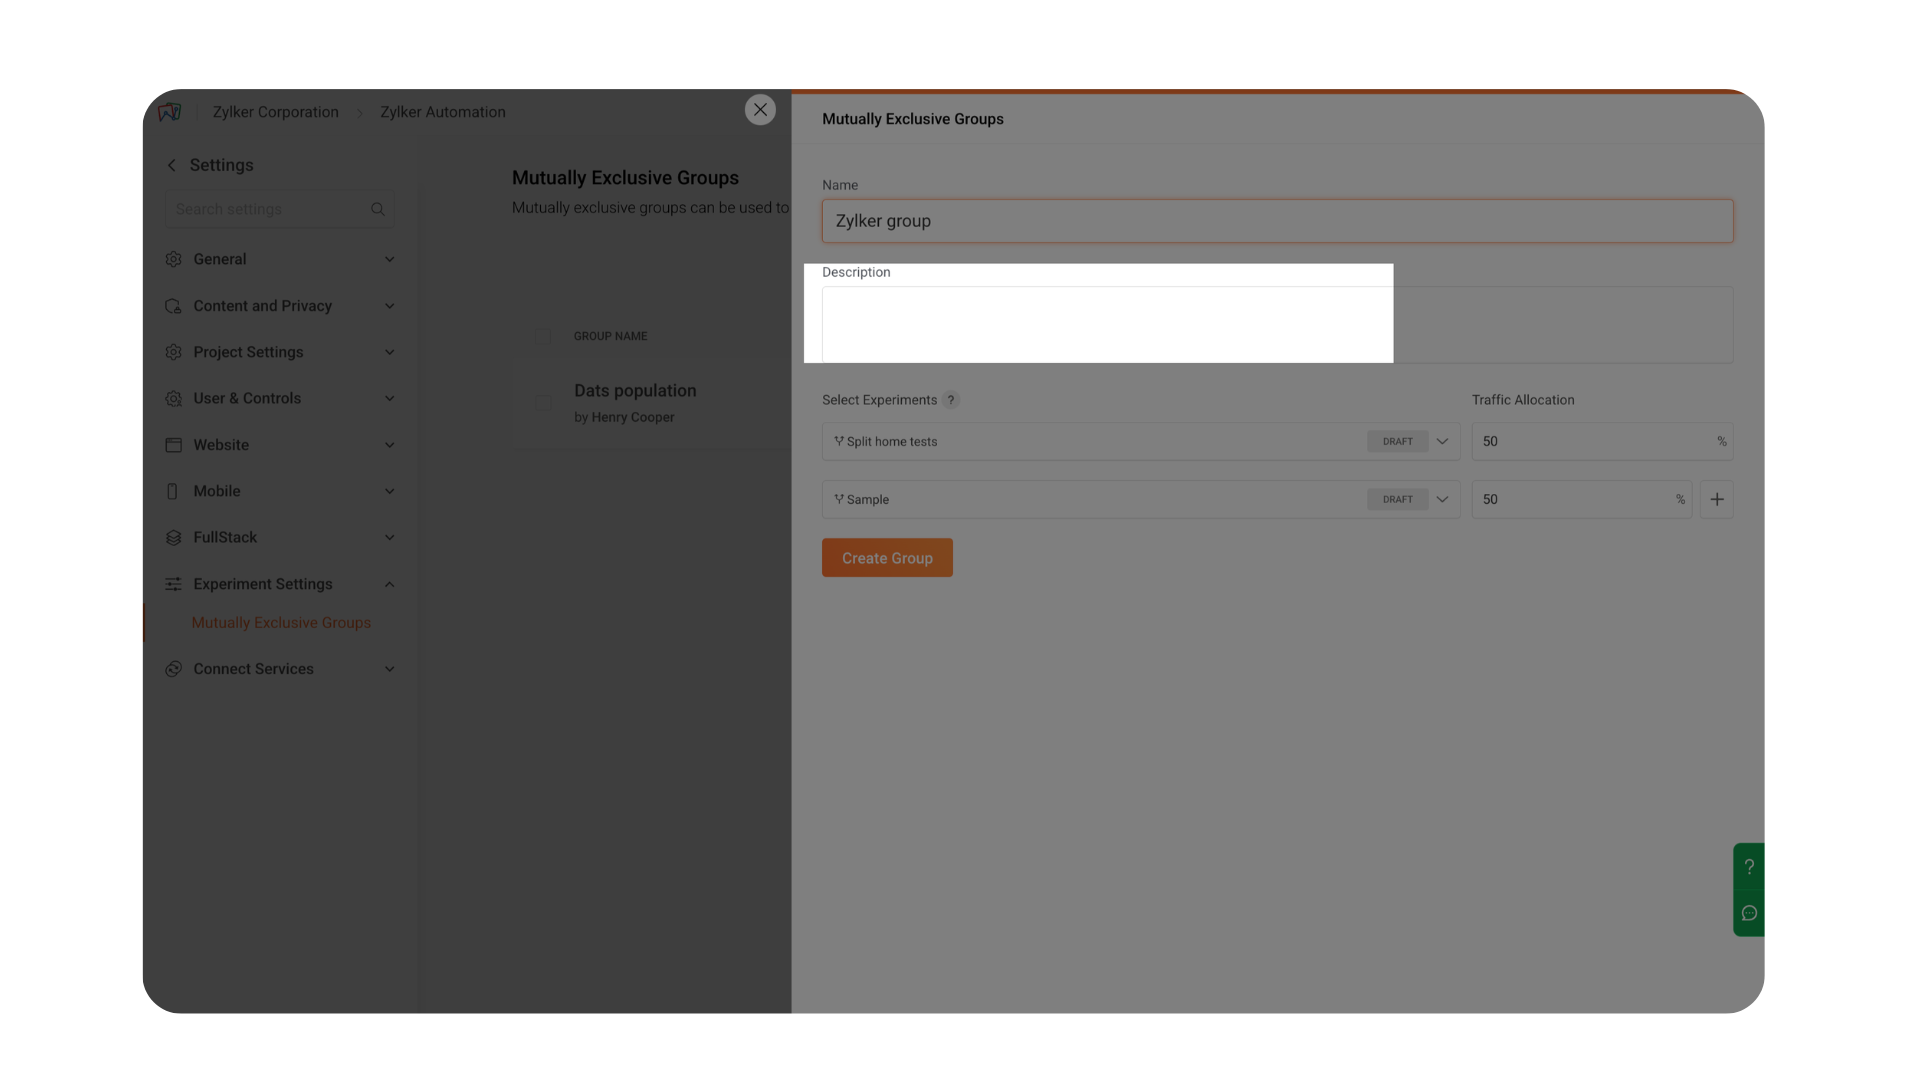Viewport: 1920px width, 1080px height.
Task: Select Mutually Exclusive Groups menu item
Action: click(x=281, y=622)
